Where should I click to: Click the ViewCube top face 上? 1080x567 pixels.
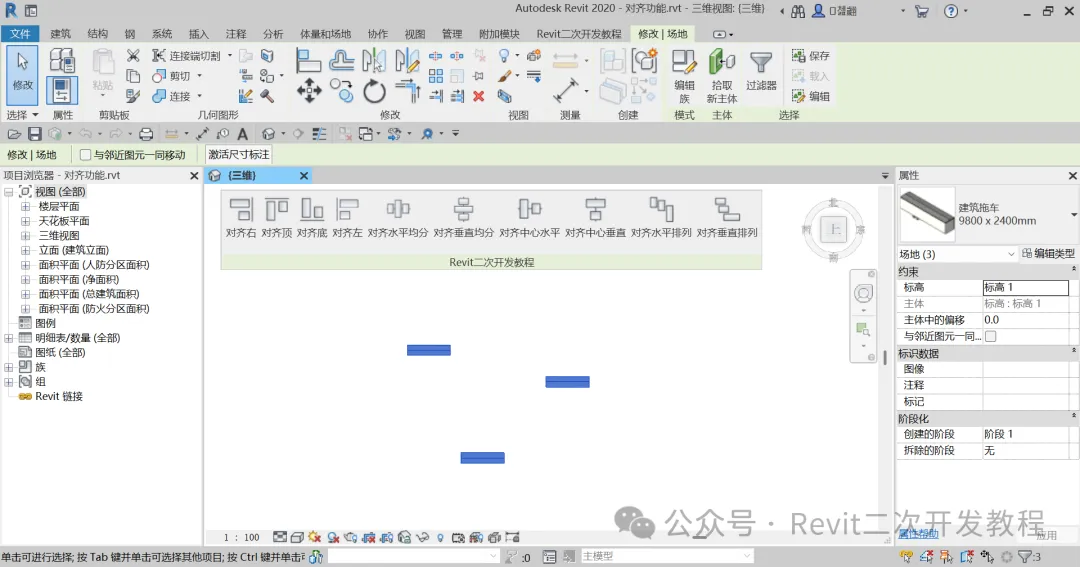[x=834, y=229]
